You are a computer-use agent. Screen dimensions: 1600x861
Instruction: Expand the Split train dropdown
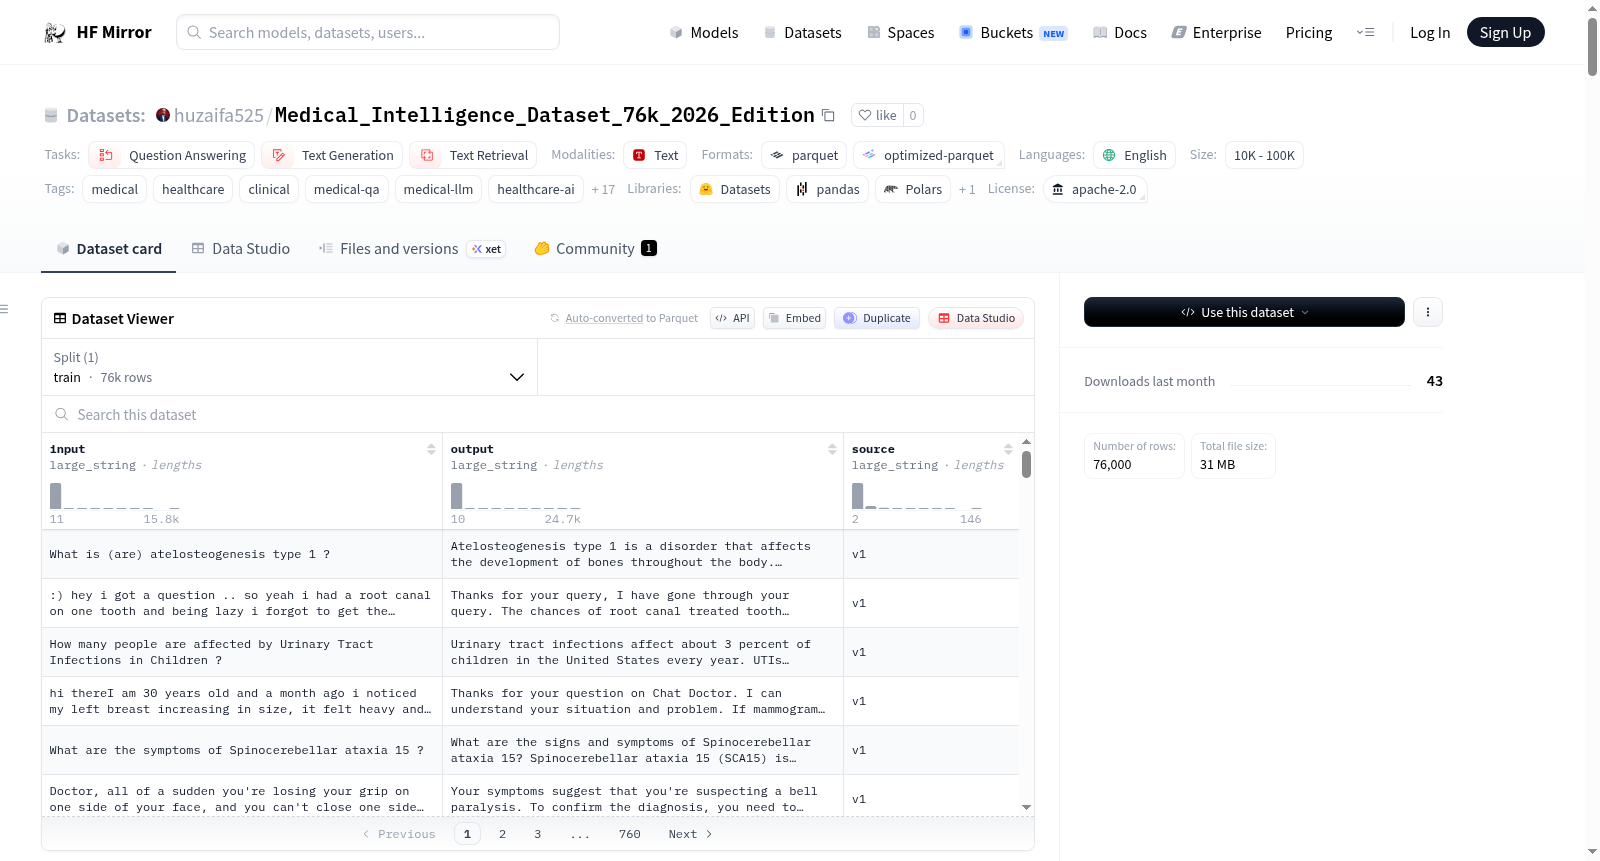point(289,367)
